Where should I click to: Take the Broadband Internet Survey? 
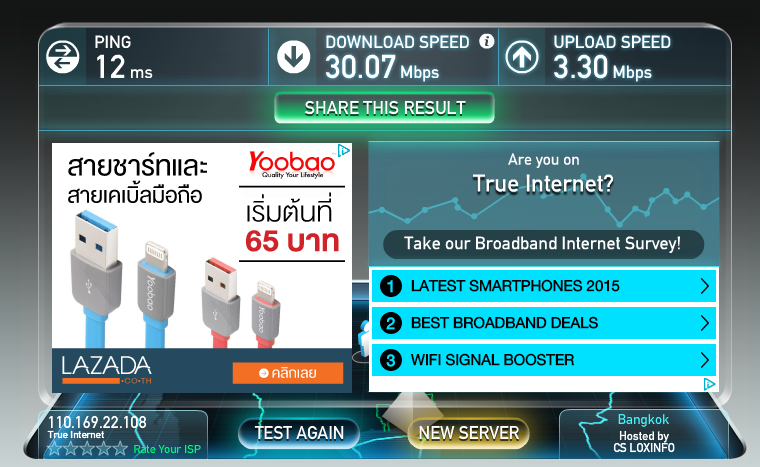pos(543,243)
